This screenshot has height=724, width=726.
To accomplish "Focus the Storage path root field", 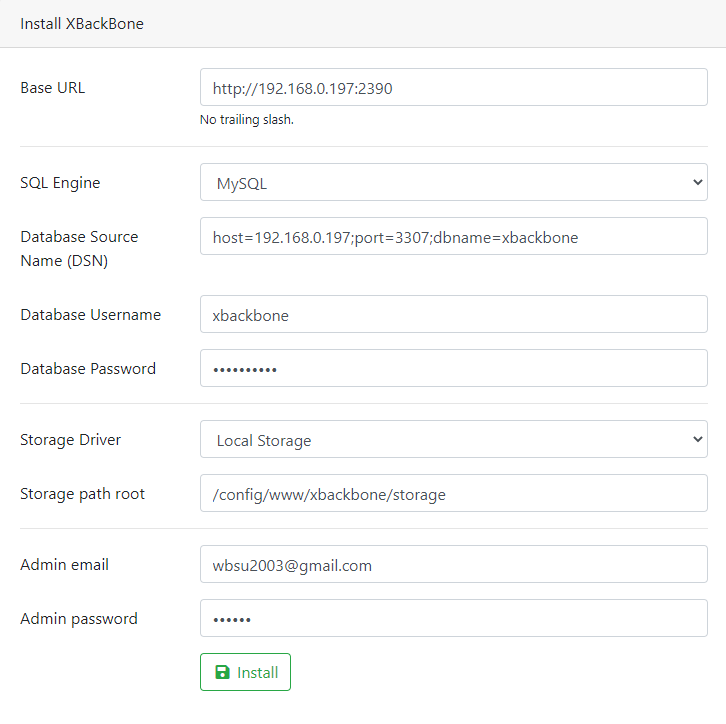I will tap(454, 493).
